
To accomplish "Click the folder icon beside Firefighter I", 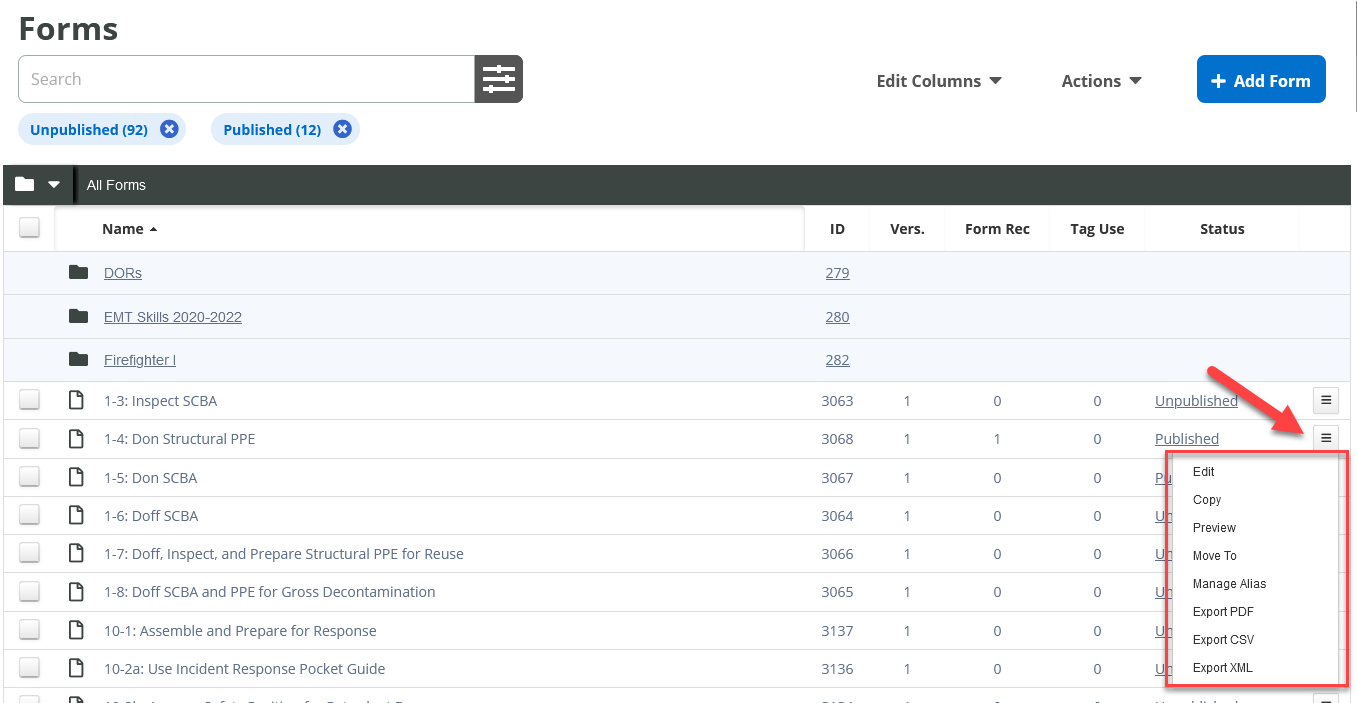I will pos(79,359).
